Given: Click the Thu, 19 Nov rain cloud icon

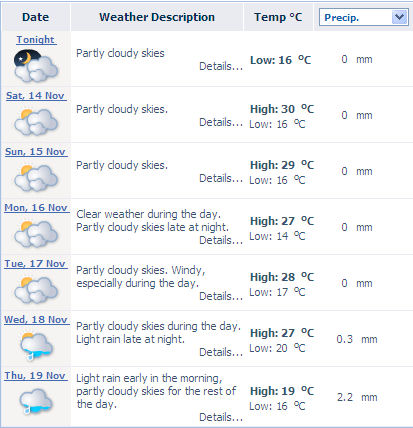Looking at the screenshot, I should coord(36,401).
